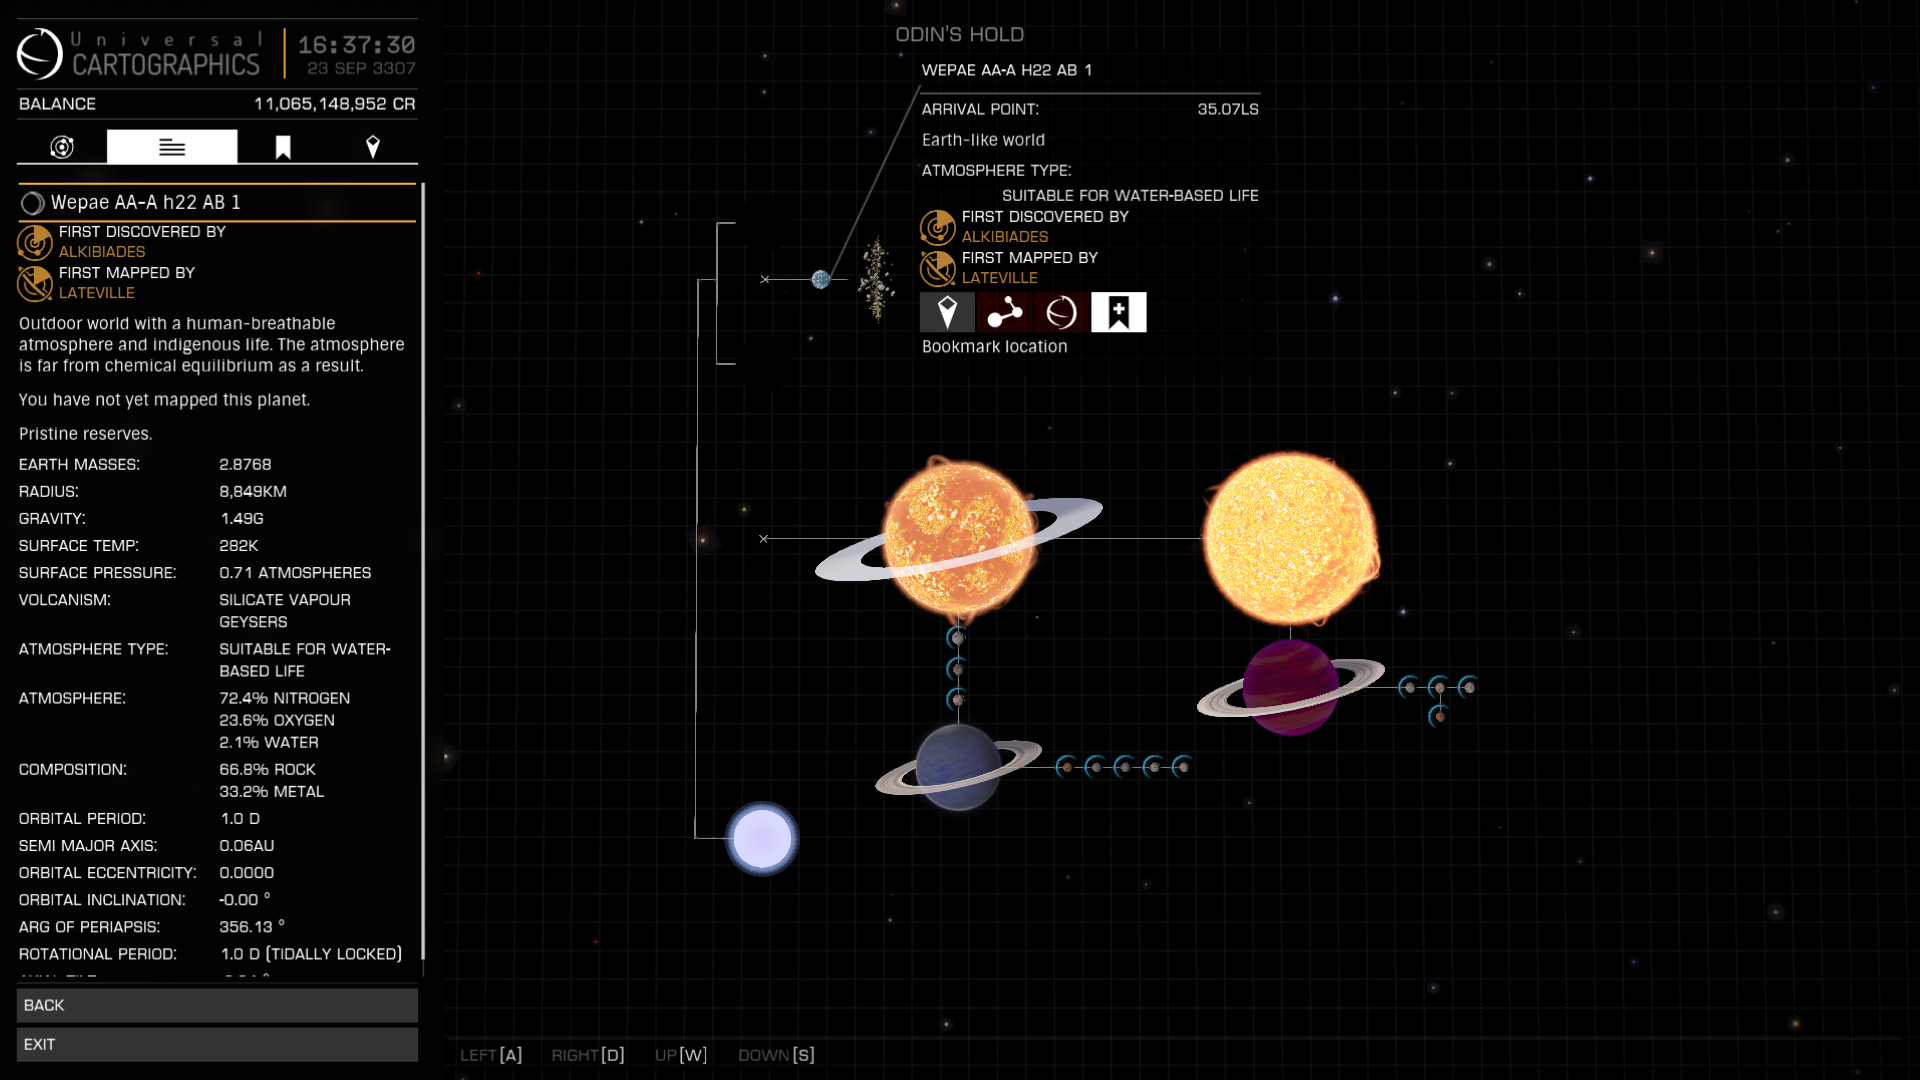
Task: Open the location marker tab
Action: point(373,148)
